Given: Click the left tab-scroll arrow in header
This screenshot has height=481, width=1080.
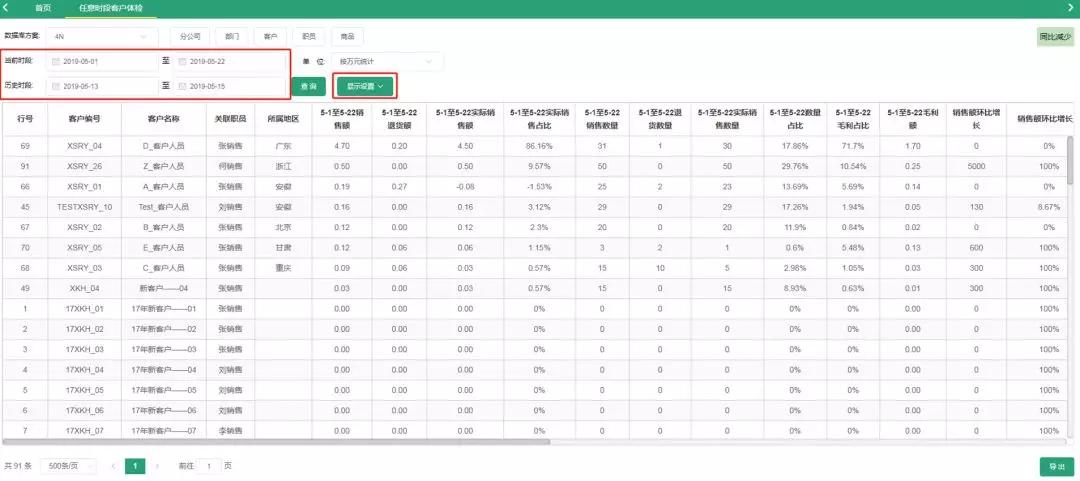Looking at the screenshot, I should tap(6, 7).
